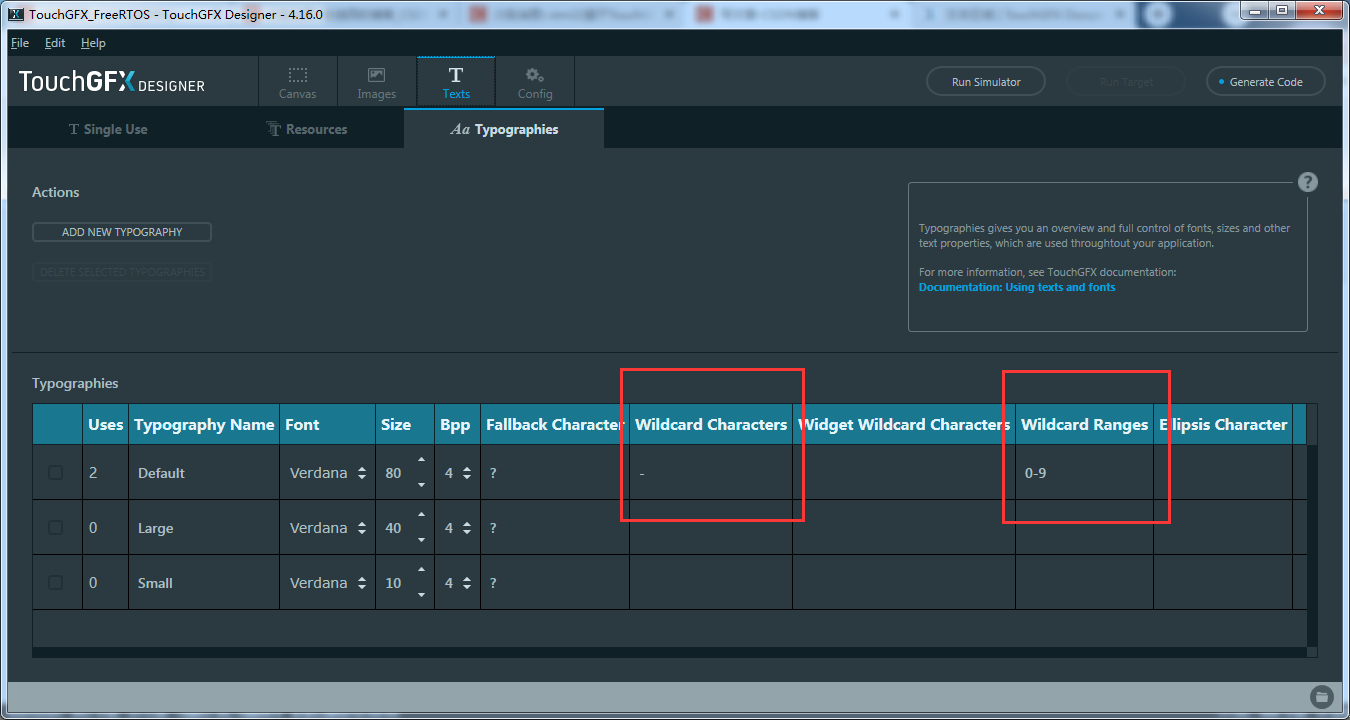
Task: Open Bpp dropdown for Default typography
Action: 457,473
